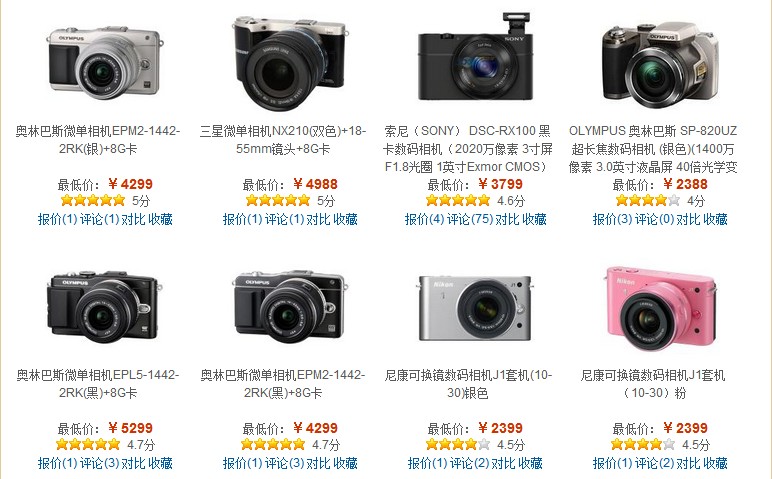Click 收藏 for pink Nikon J1
773x479 pixels.
click(x=715, y=463)
